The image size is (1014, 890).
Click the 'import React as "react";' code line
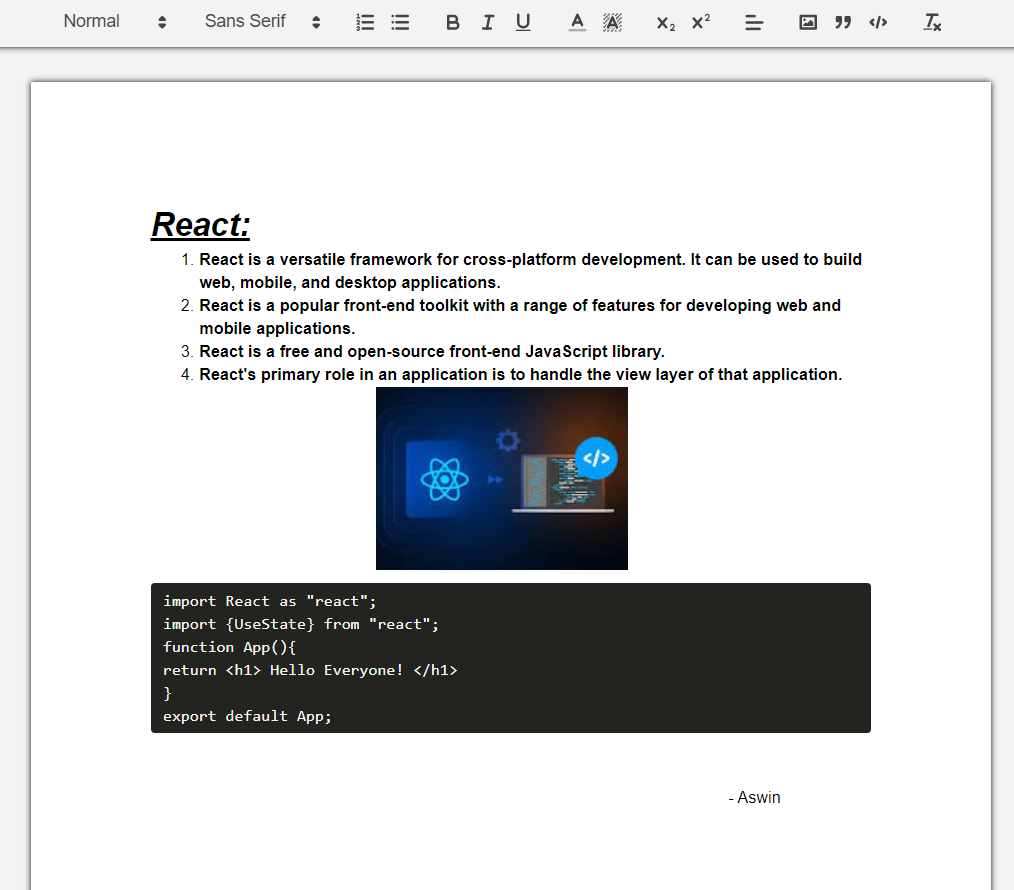[x=270, y=602]
